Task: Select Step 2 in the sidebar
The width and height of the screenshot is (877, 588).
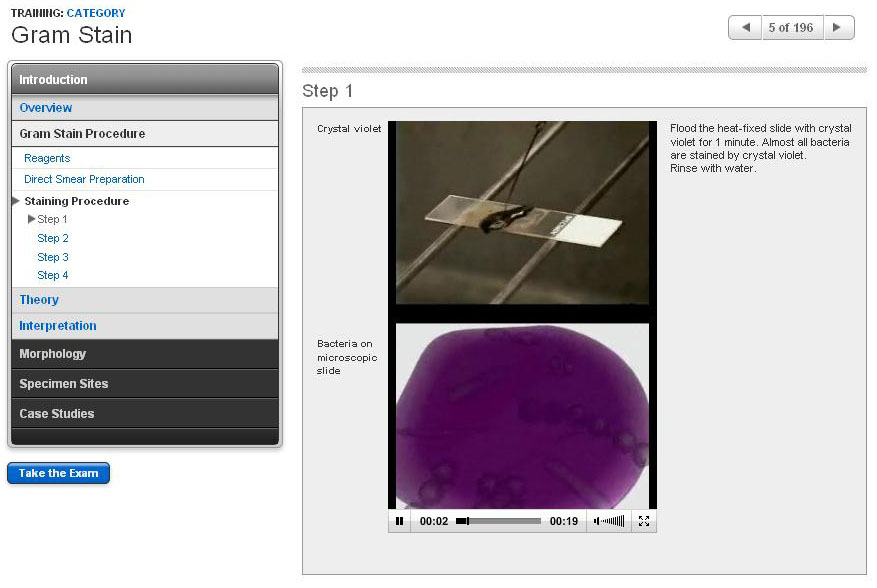Action: tap(52, 238)
